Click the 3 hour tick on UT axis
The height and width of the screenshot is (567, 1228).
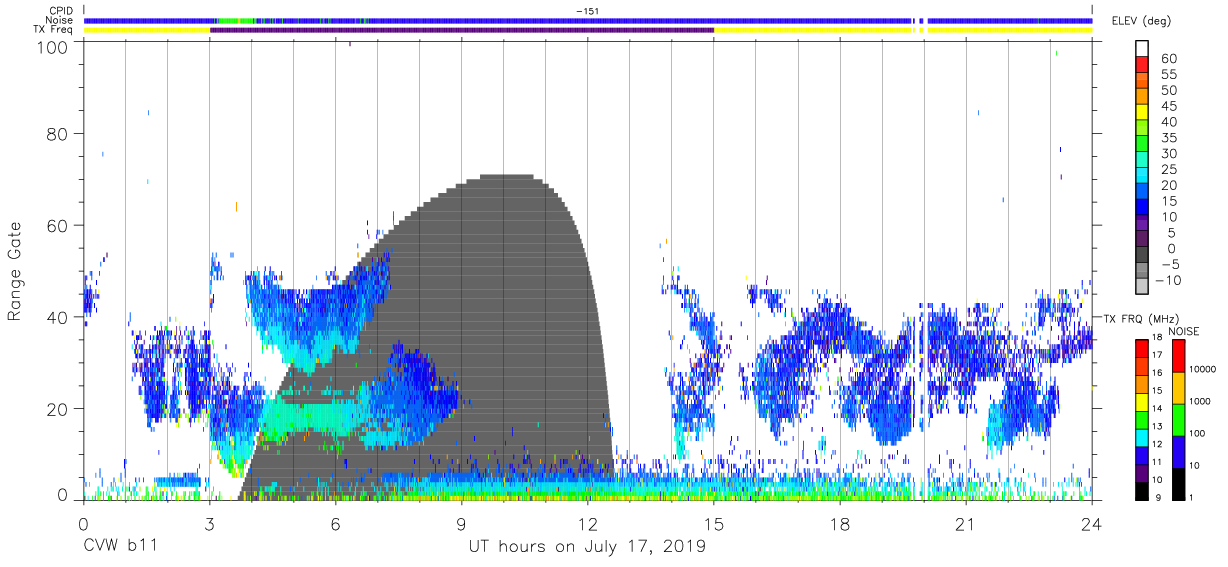tap(209, 524)
